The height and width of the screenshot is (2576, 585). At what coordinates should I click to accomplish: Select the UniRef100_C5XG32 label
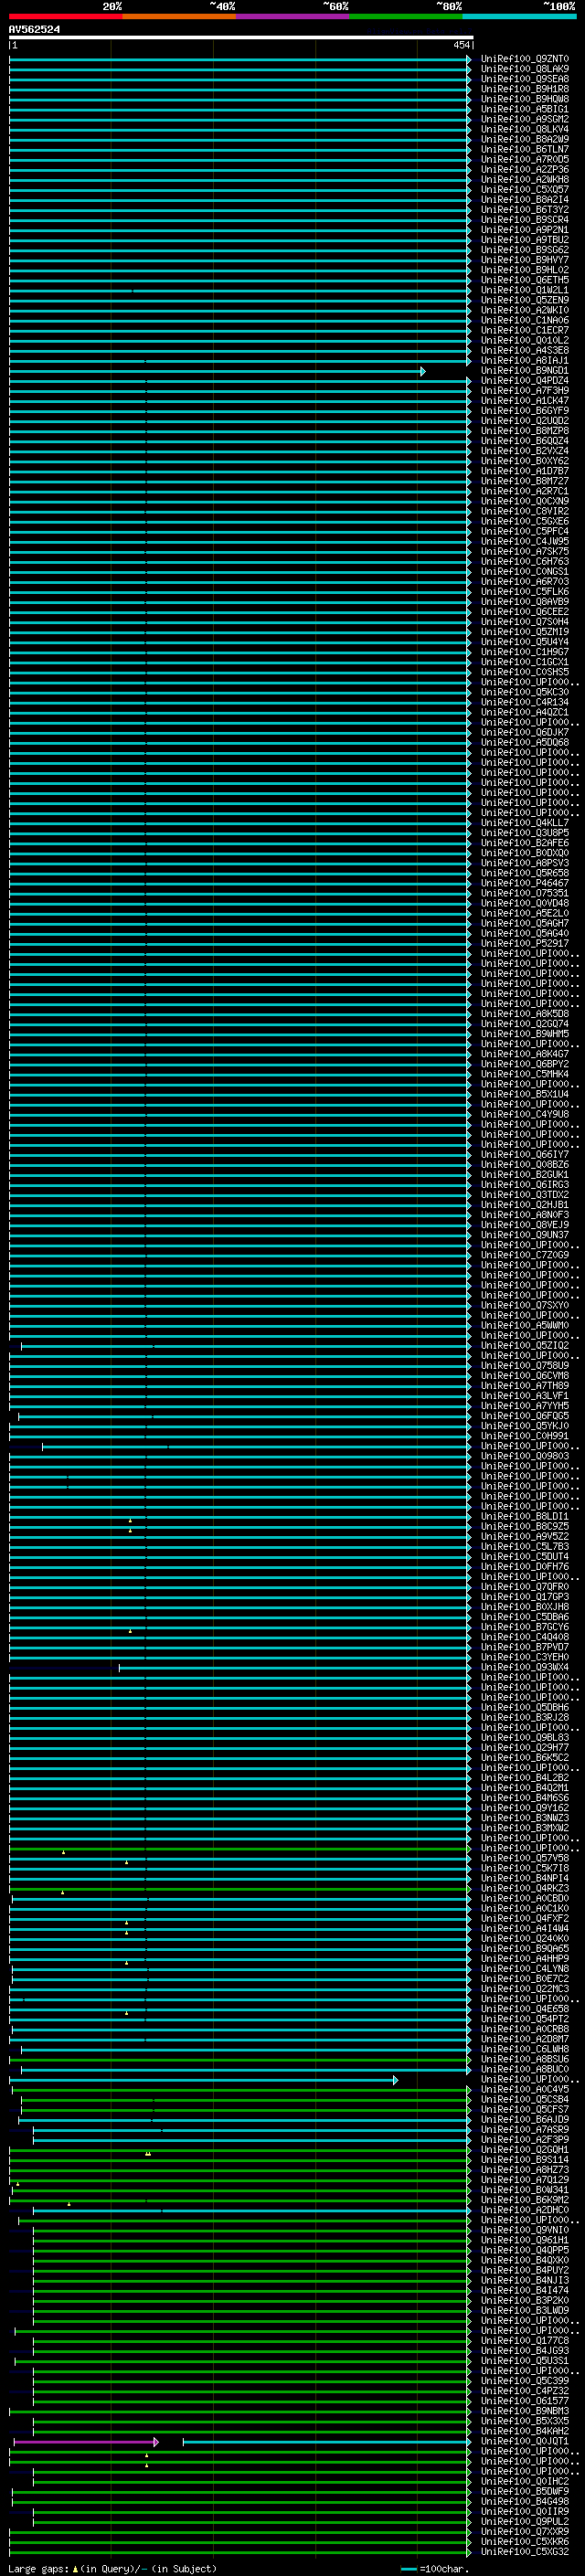[x=525, y=2552]
